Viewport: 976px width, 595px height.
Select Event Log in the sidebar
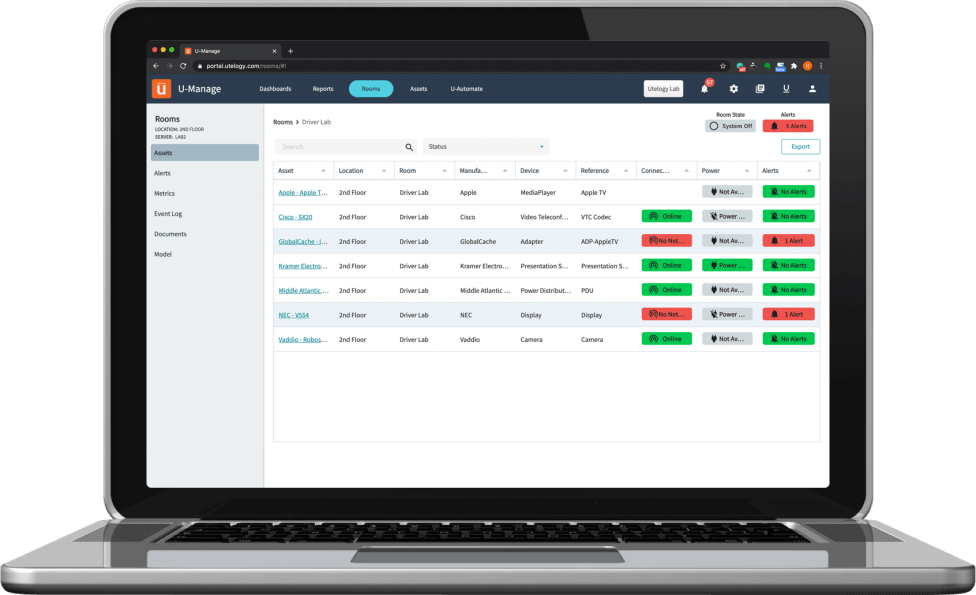point(168,214)
